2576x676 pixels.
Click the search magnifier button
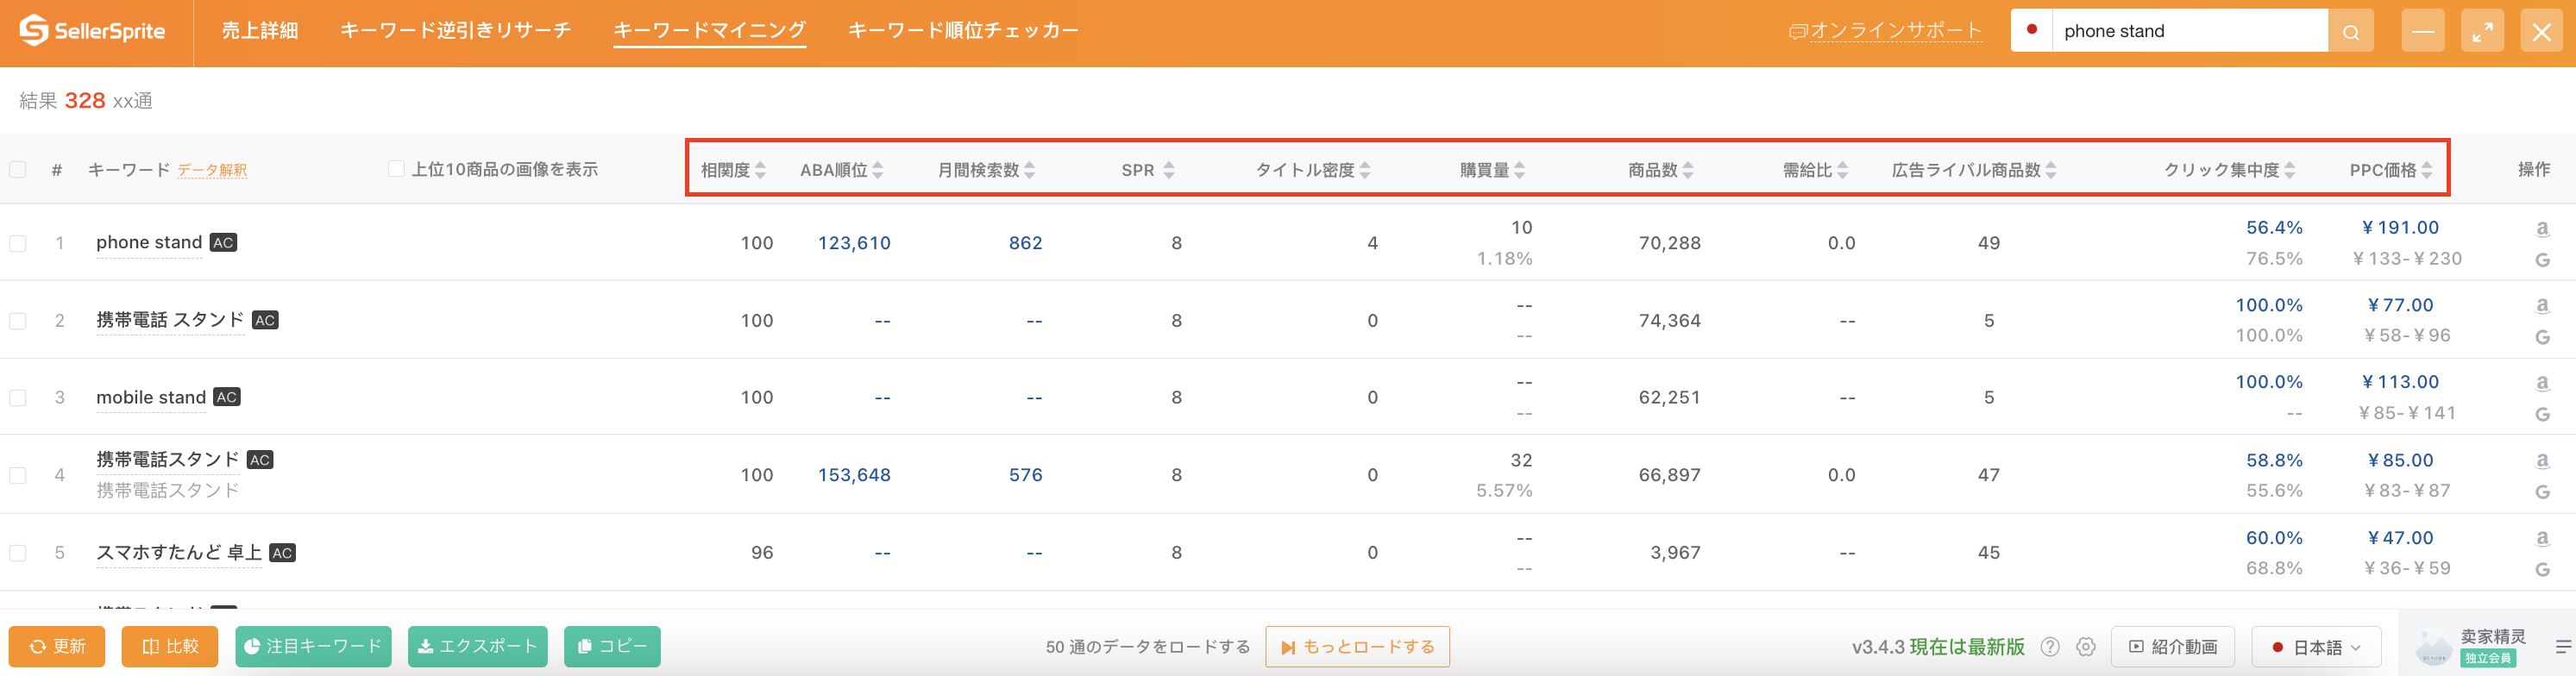coord(2351,31)
